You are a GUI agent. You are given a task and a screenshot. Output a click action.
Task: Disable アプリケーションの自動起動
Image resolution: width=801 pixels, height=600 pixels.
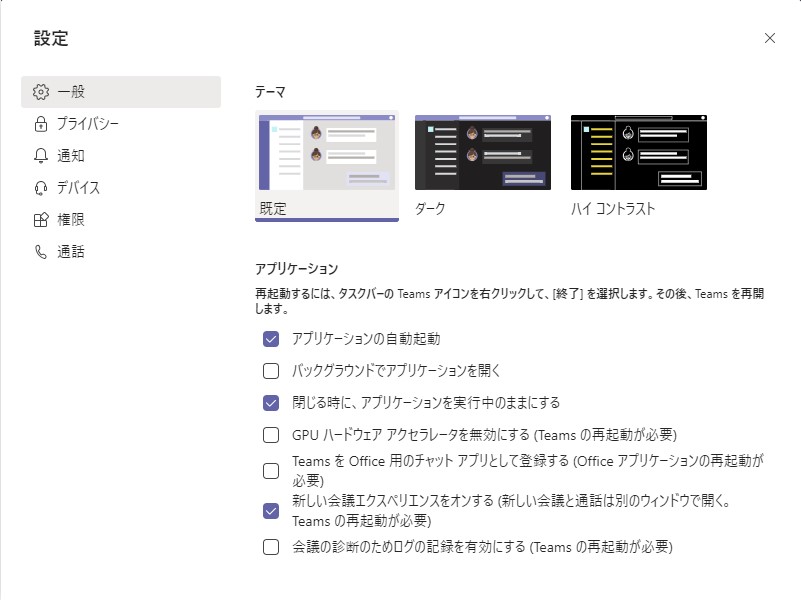(268, 339)
